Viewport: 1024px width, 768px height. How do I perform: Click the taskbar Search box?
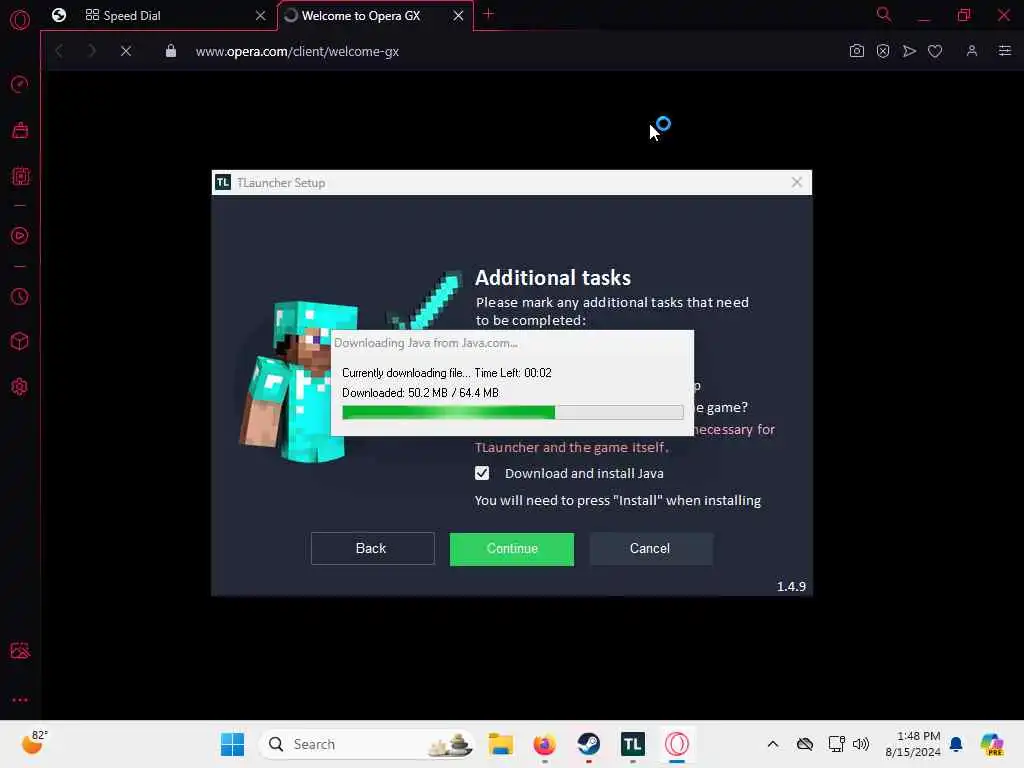368,744
